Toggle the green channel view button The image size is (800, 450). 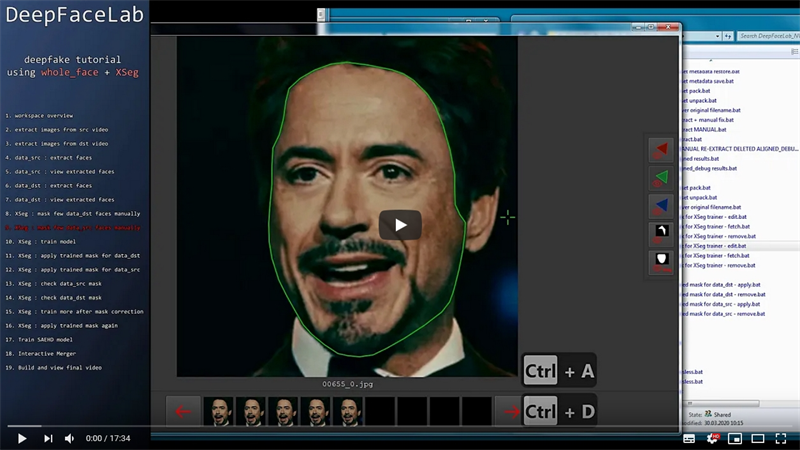pos(661,178)
